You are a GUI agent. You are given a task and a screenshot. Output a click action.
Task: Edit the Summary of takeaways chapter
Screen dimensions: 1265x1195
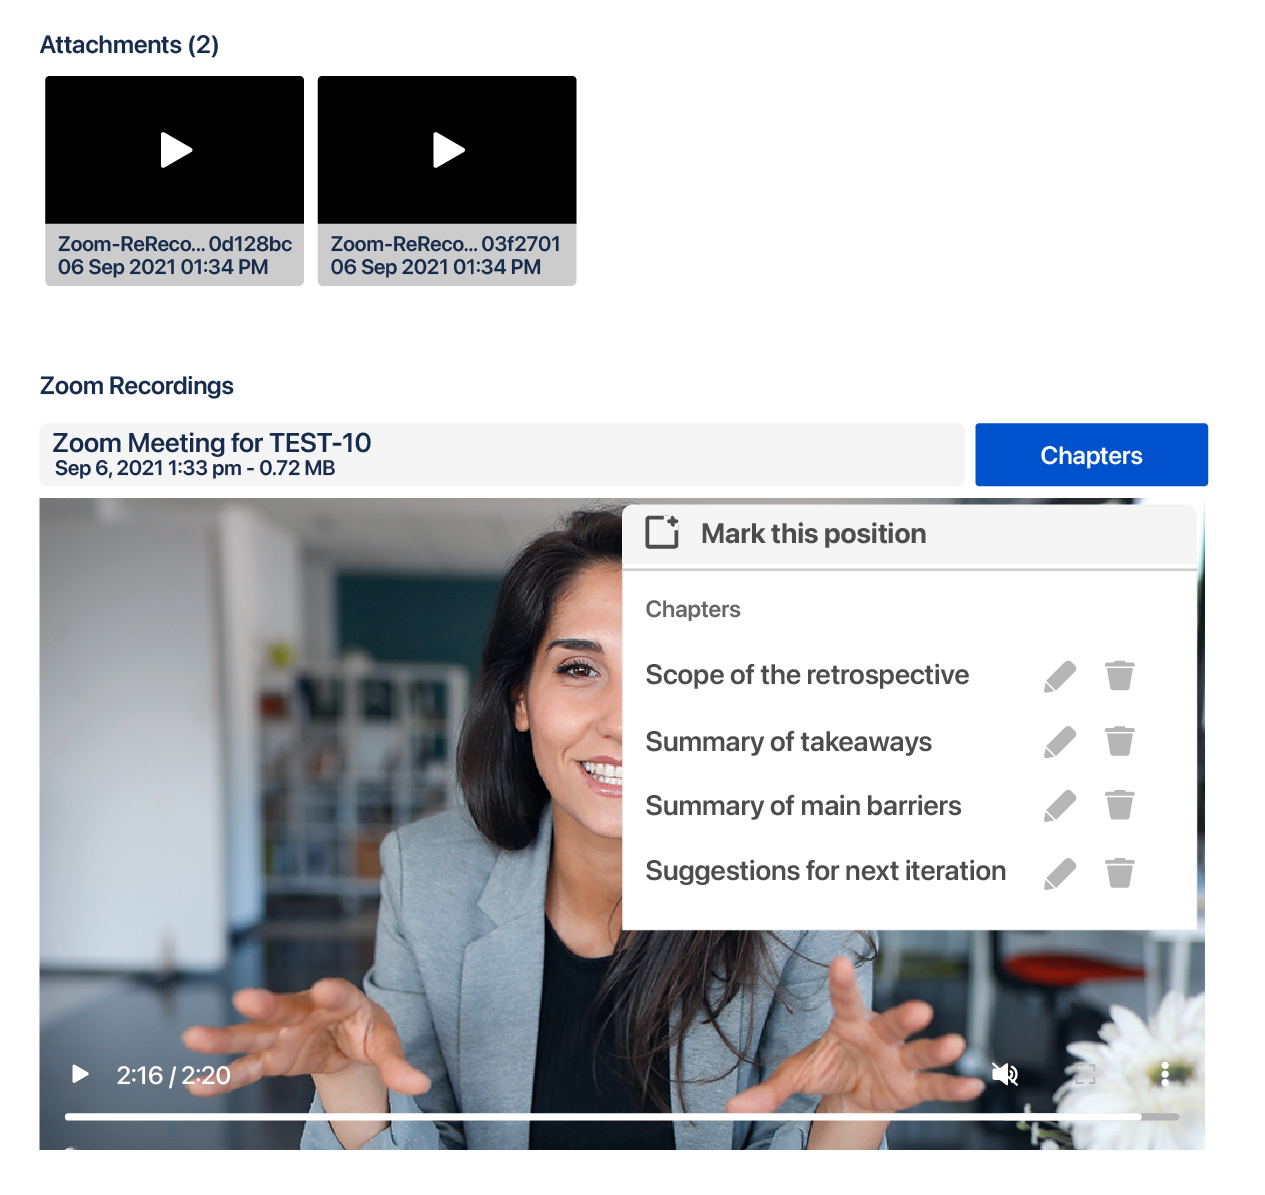[1060, 742]
